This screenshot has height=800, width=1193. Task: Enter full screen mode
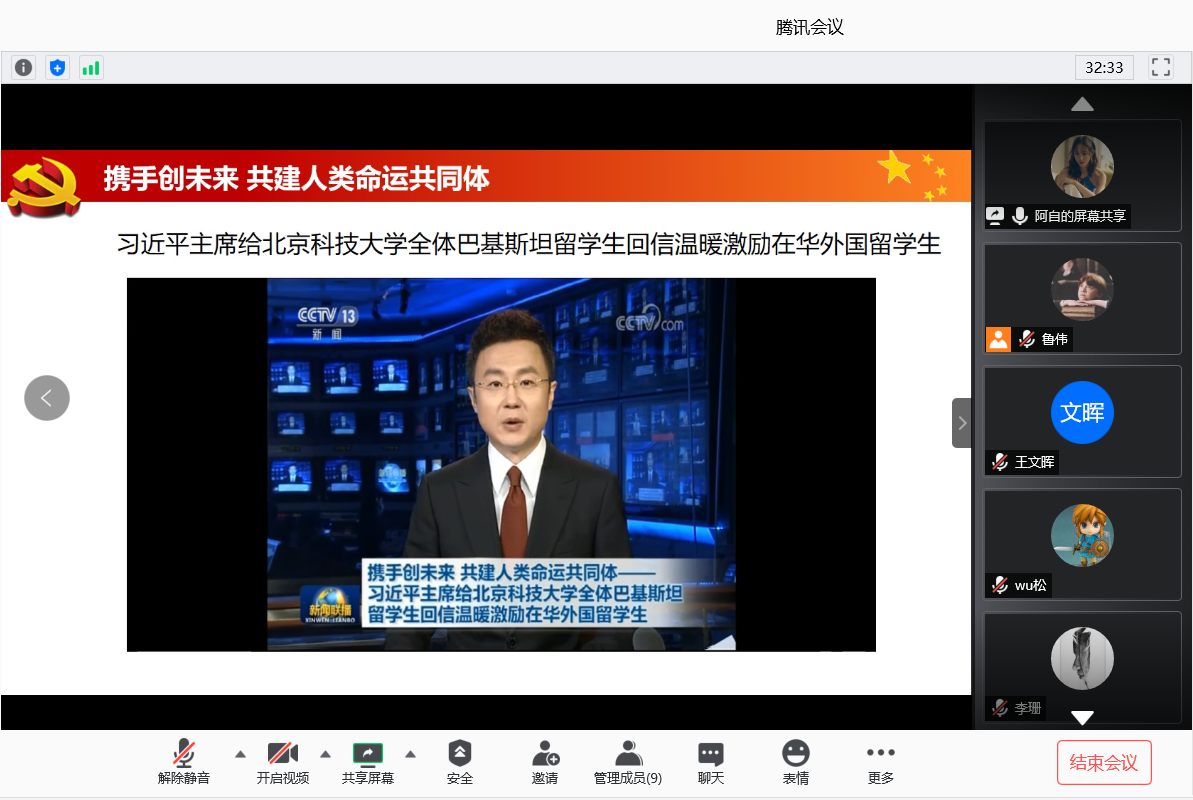1160,67
